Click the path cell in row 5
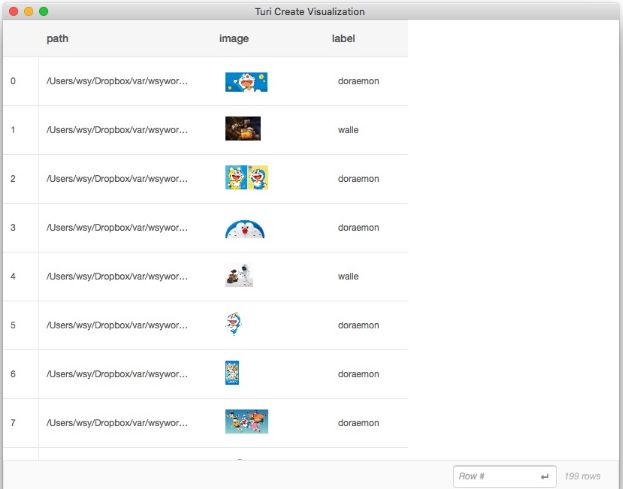This screenshot has height=489, width=623. pos(117,325)
